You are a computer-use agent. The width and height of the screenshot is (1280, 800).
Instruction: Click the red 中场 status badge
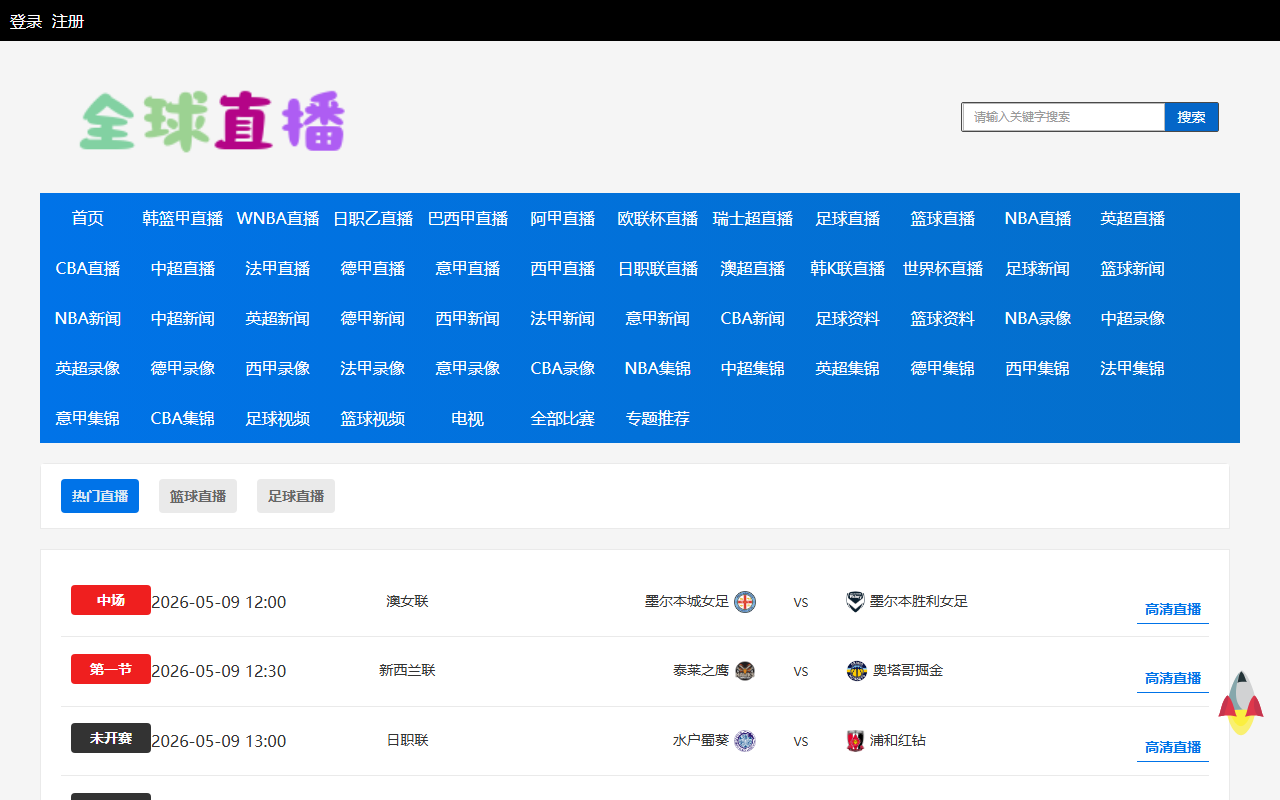pyautogui.click(x=111, y=600)
